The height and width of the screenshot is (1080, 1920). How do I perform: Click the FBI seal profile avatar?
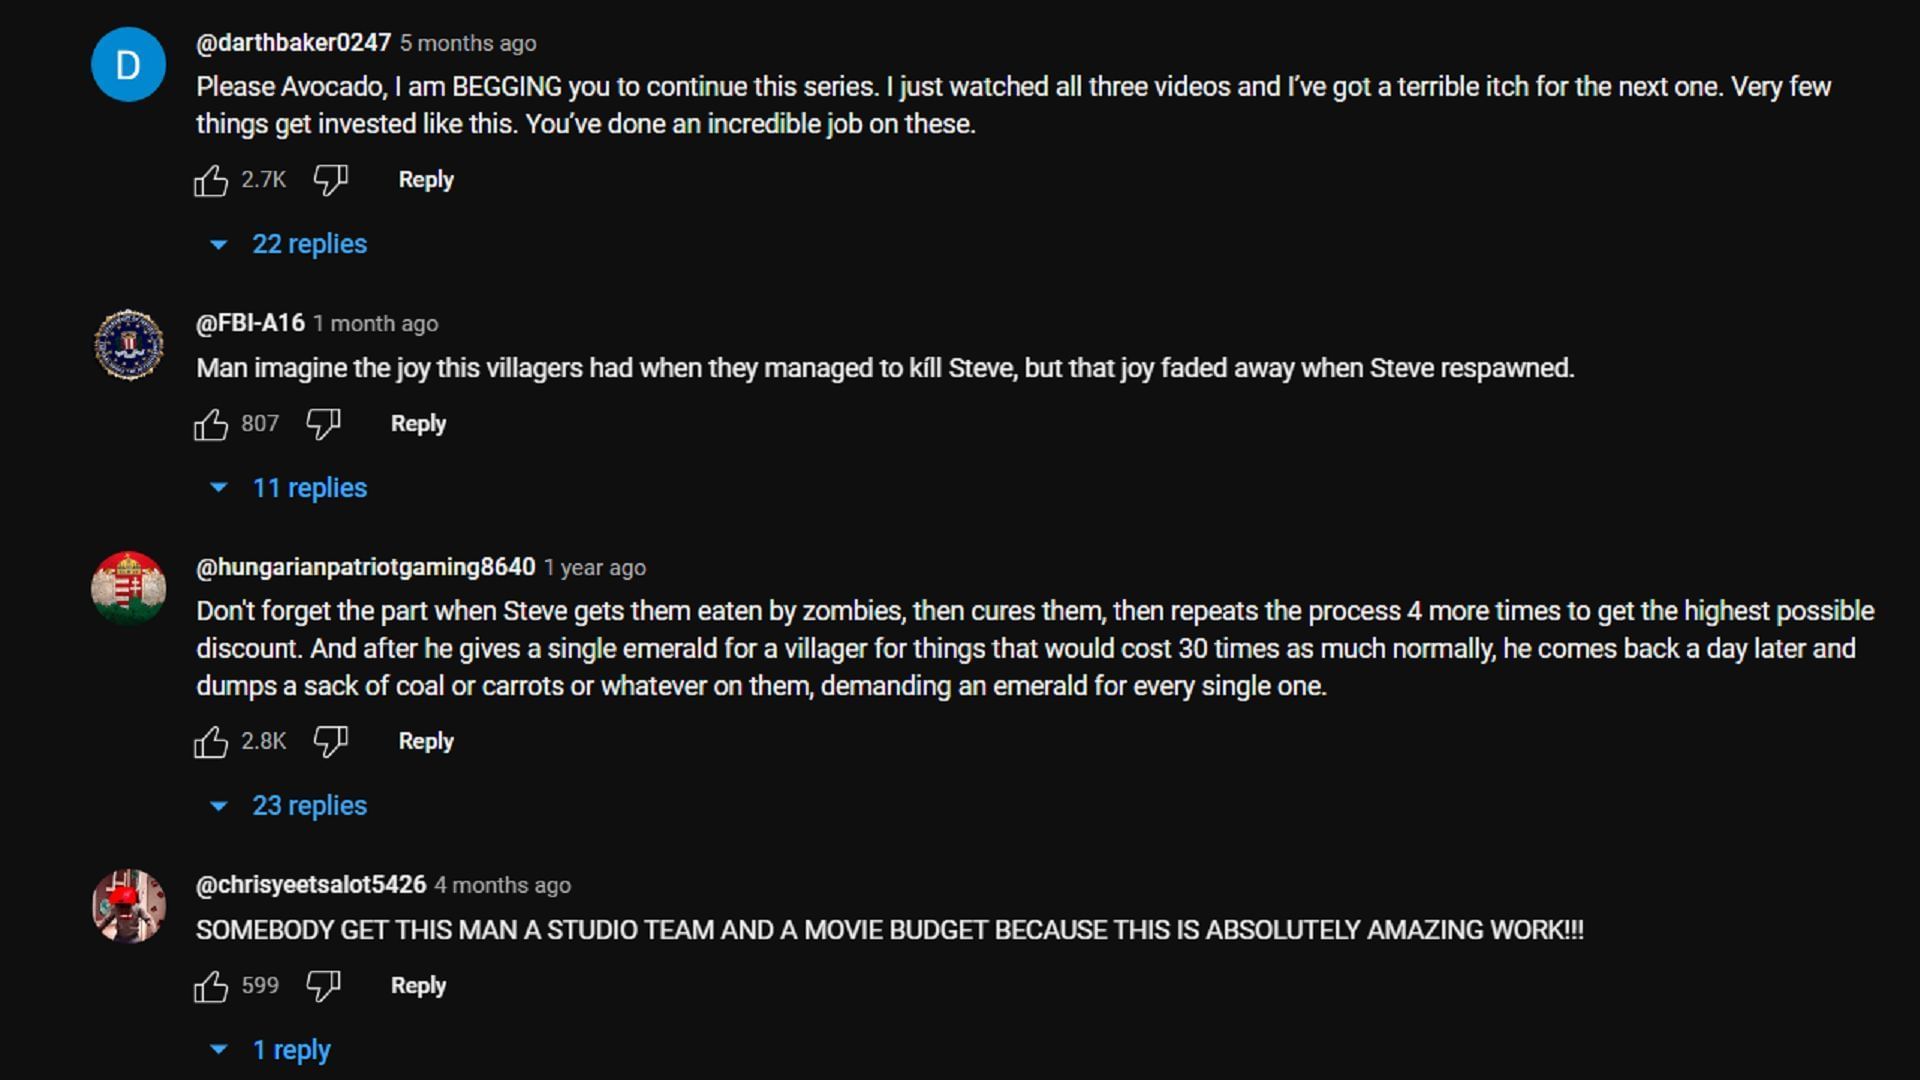[x=128, y=345]
